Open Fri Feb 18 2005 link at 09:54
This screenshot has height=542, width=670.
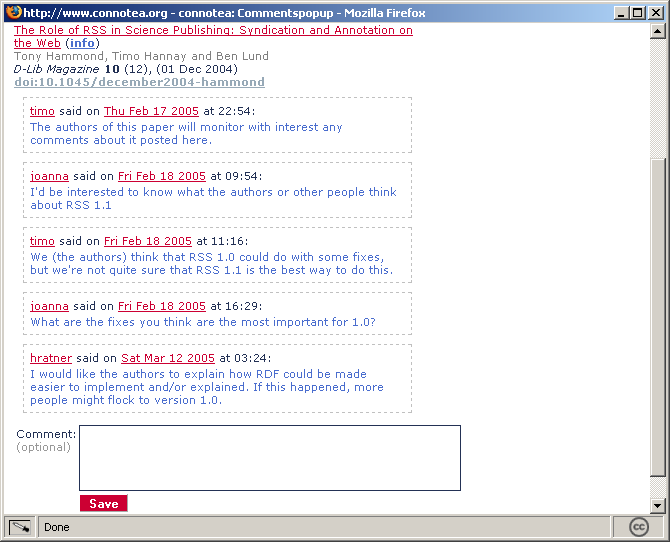(x=162, y=176)
